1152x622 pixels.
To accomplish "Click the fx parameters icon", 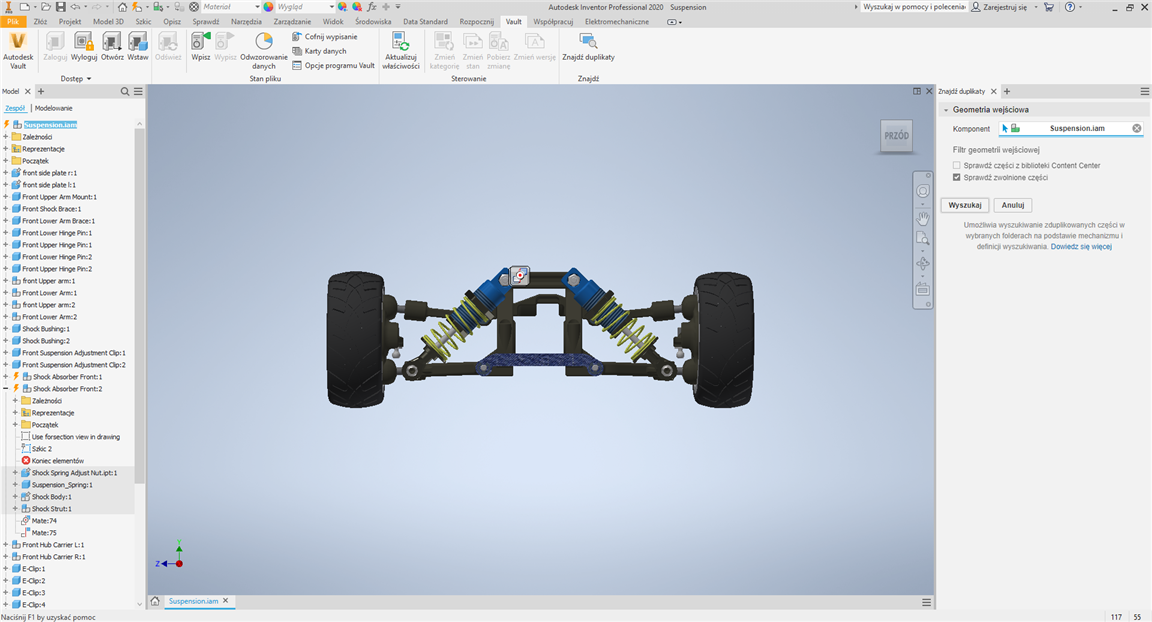I will [x=372, y=7].
